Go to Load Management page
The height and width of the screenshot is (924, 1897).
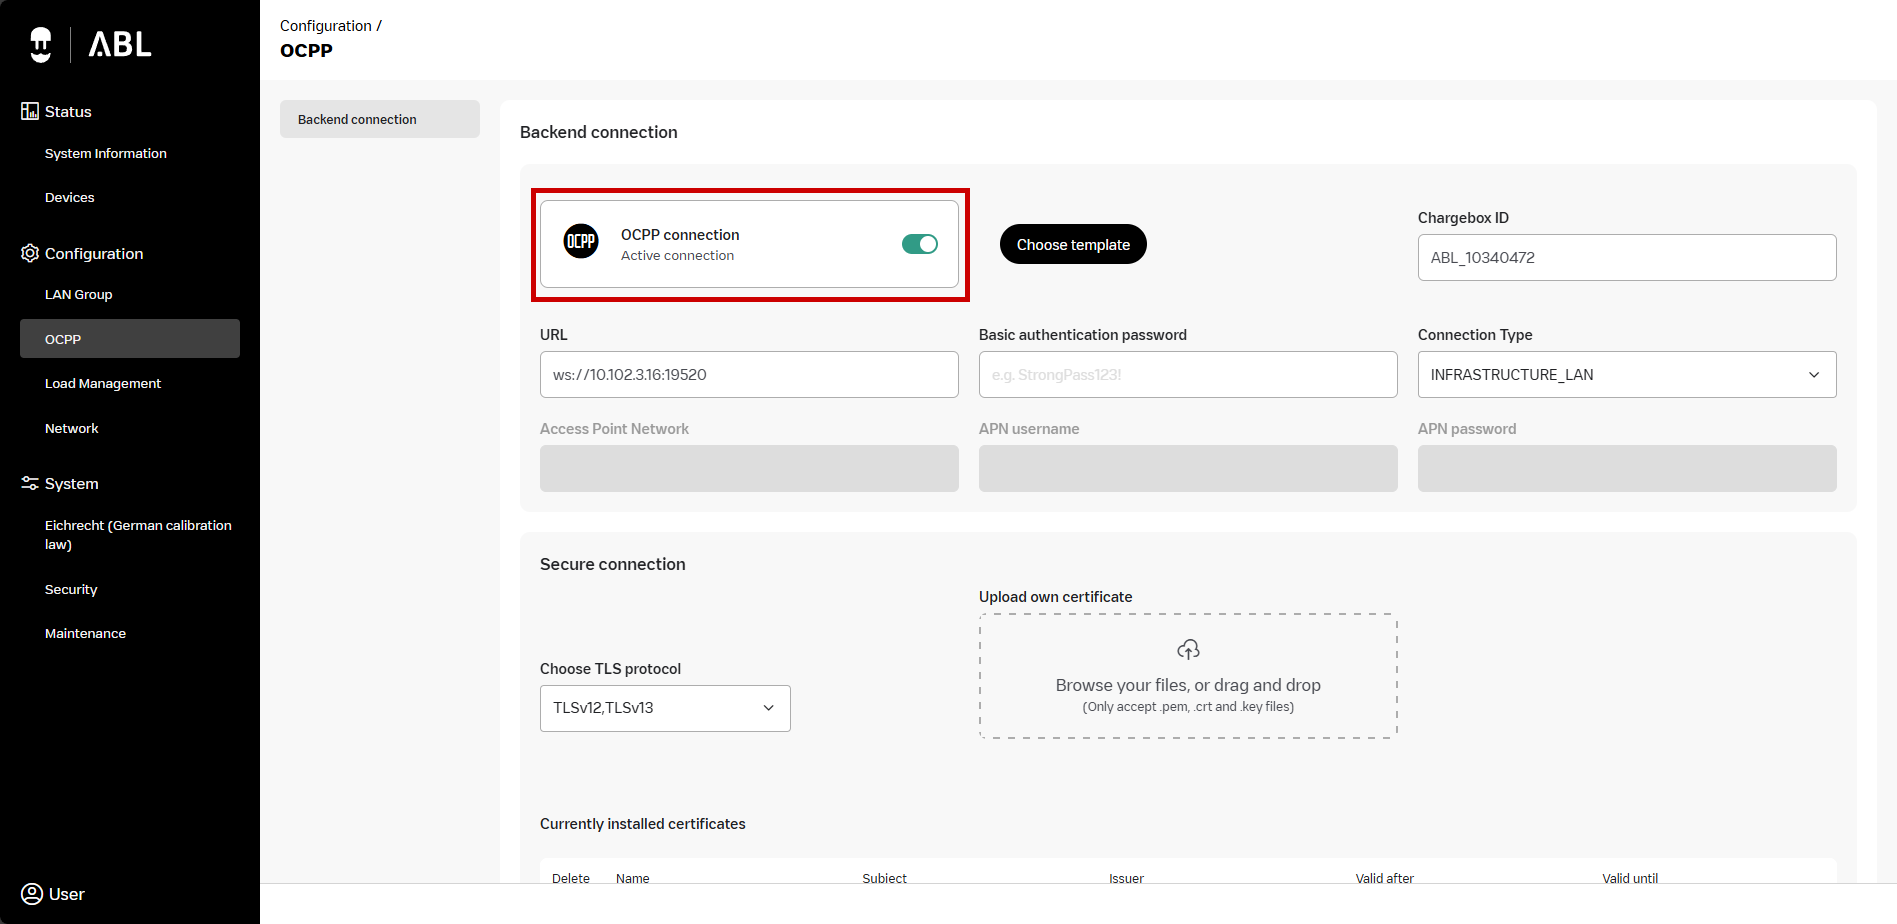[103, 383]
